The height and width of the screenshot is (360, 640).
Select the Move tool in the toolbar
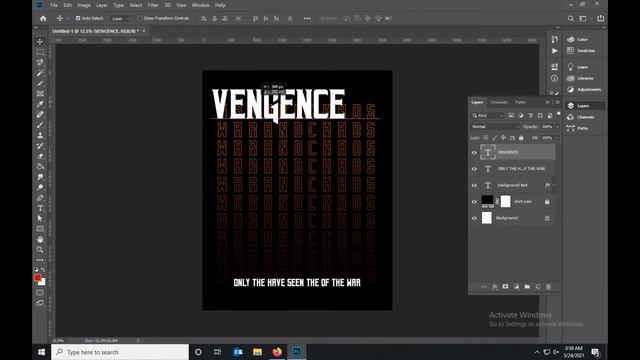pos(40,42)
